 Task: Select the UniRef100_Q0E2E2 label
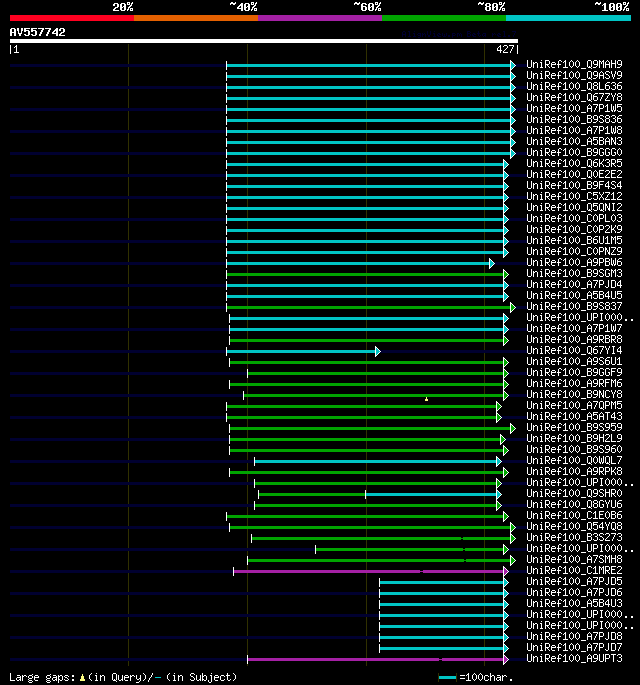pyautogui.click(x=574, y=174)
